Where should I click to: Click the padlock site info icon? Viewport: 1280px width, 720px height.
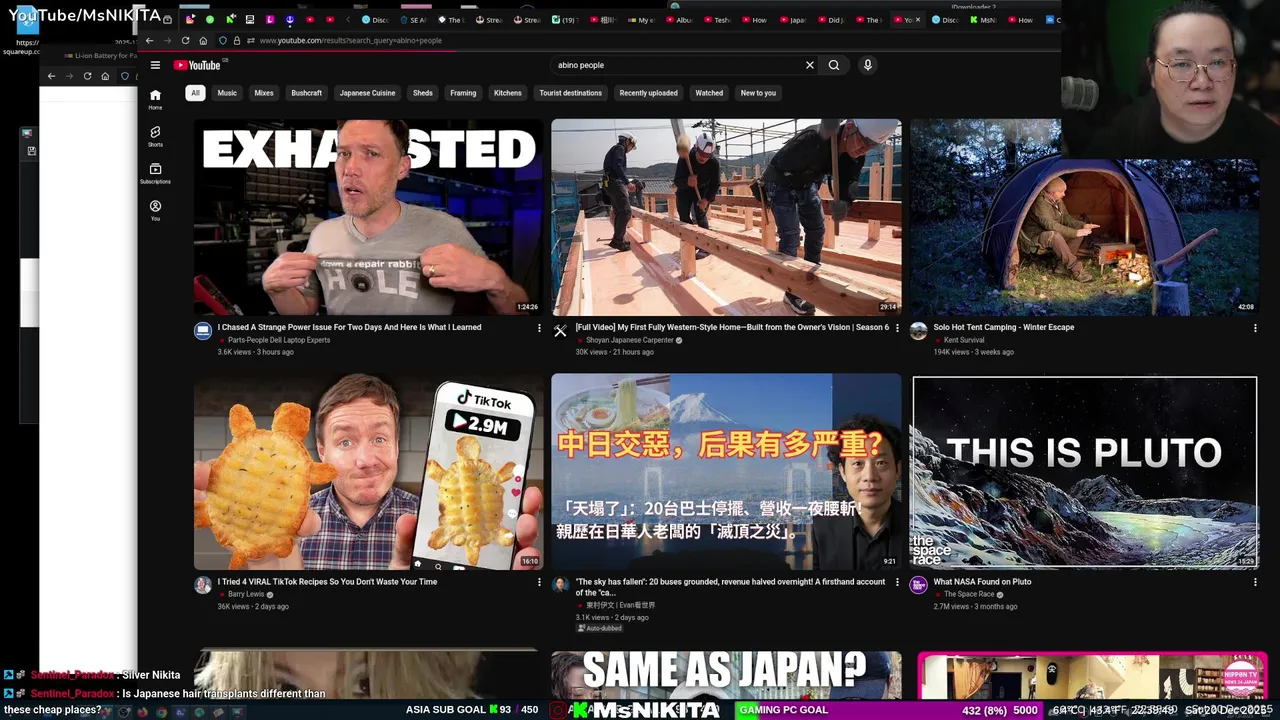236,41
